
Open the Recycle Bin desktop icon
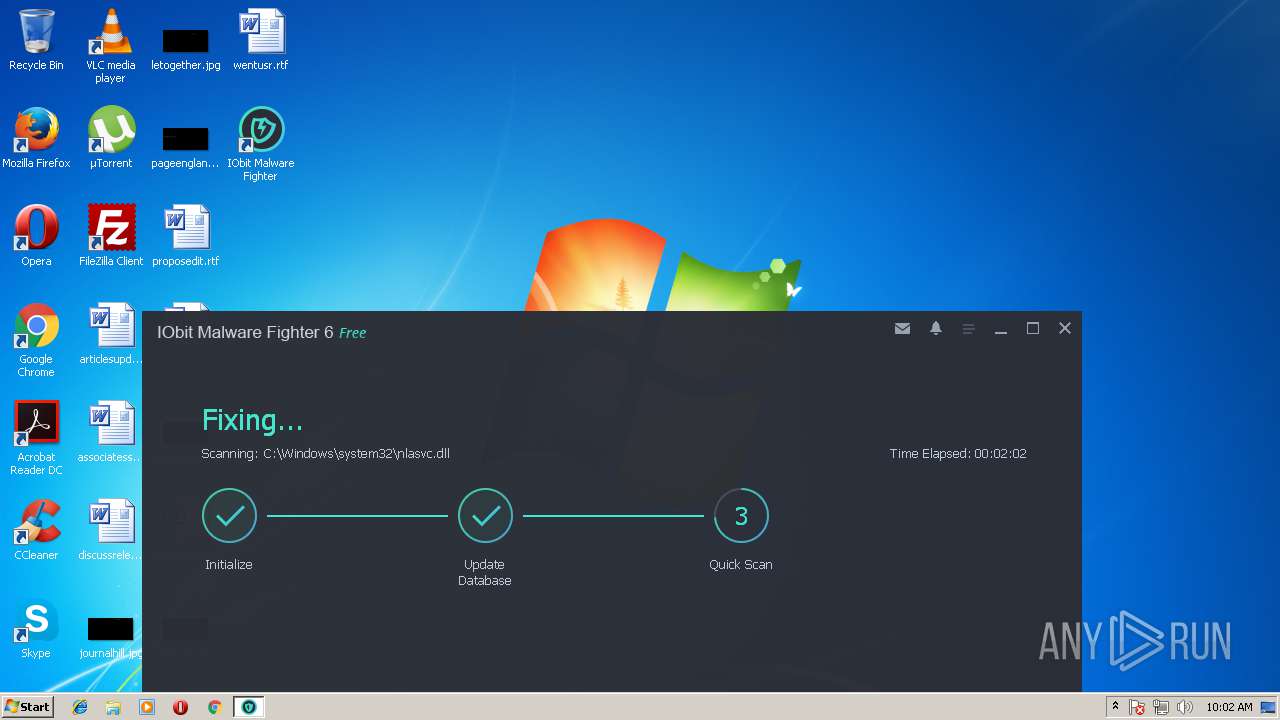36,40
